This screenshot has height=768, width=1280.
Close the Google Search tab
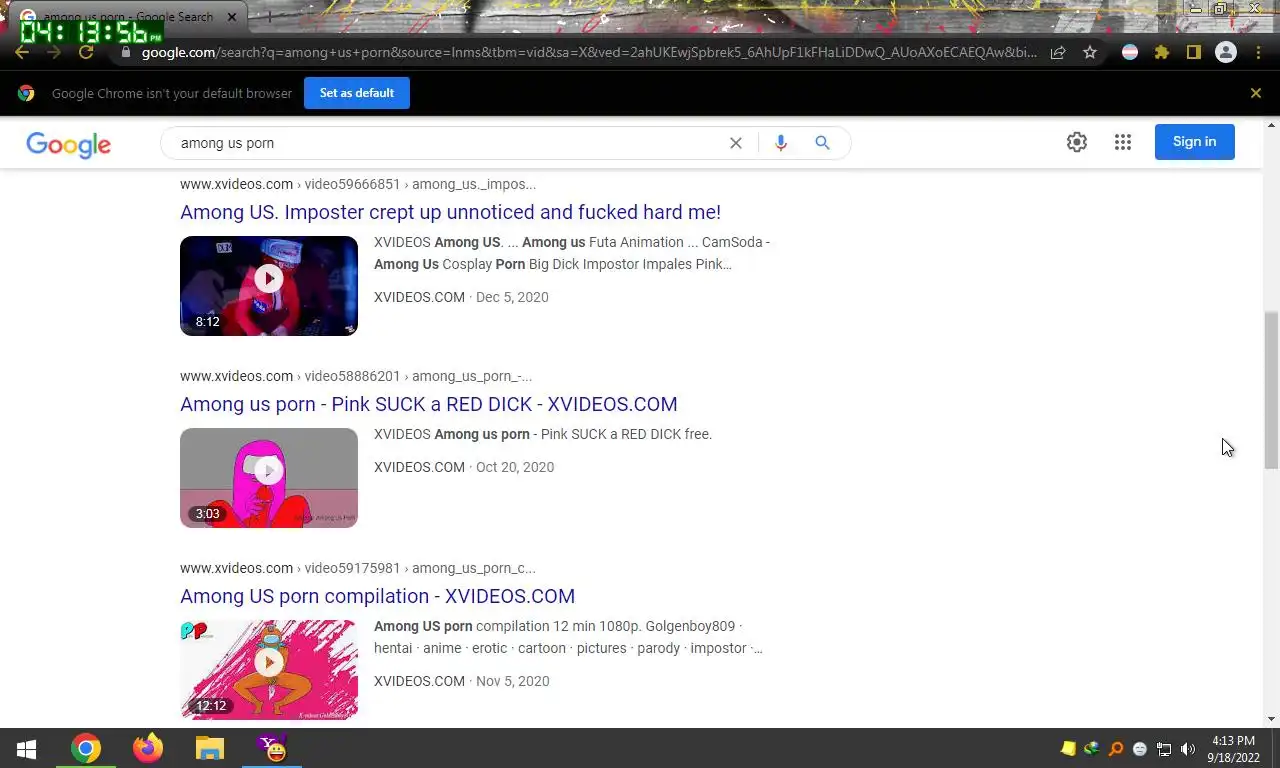point(232,17)
